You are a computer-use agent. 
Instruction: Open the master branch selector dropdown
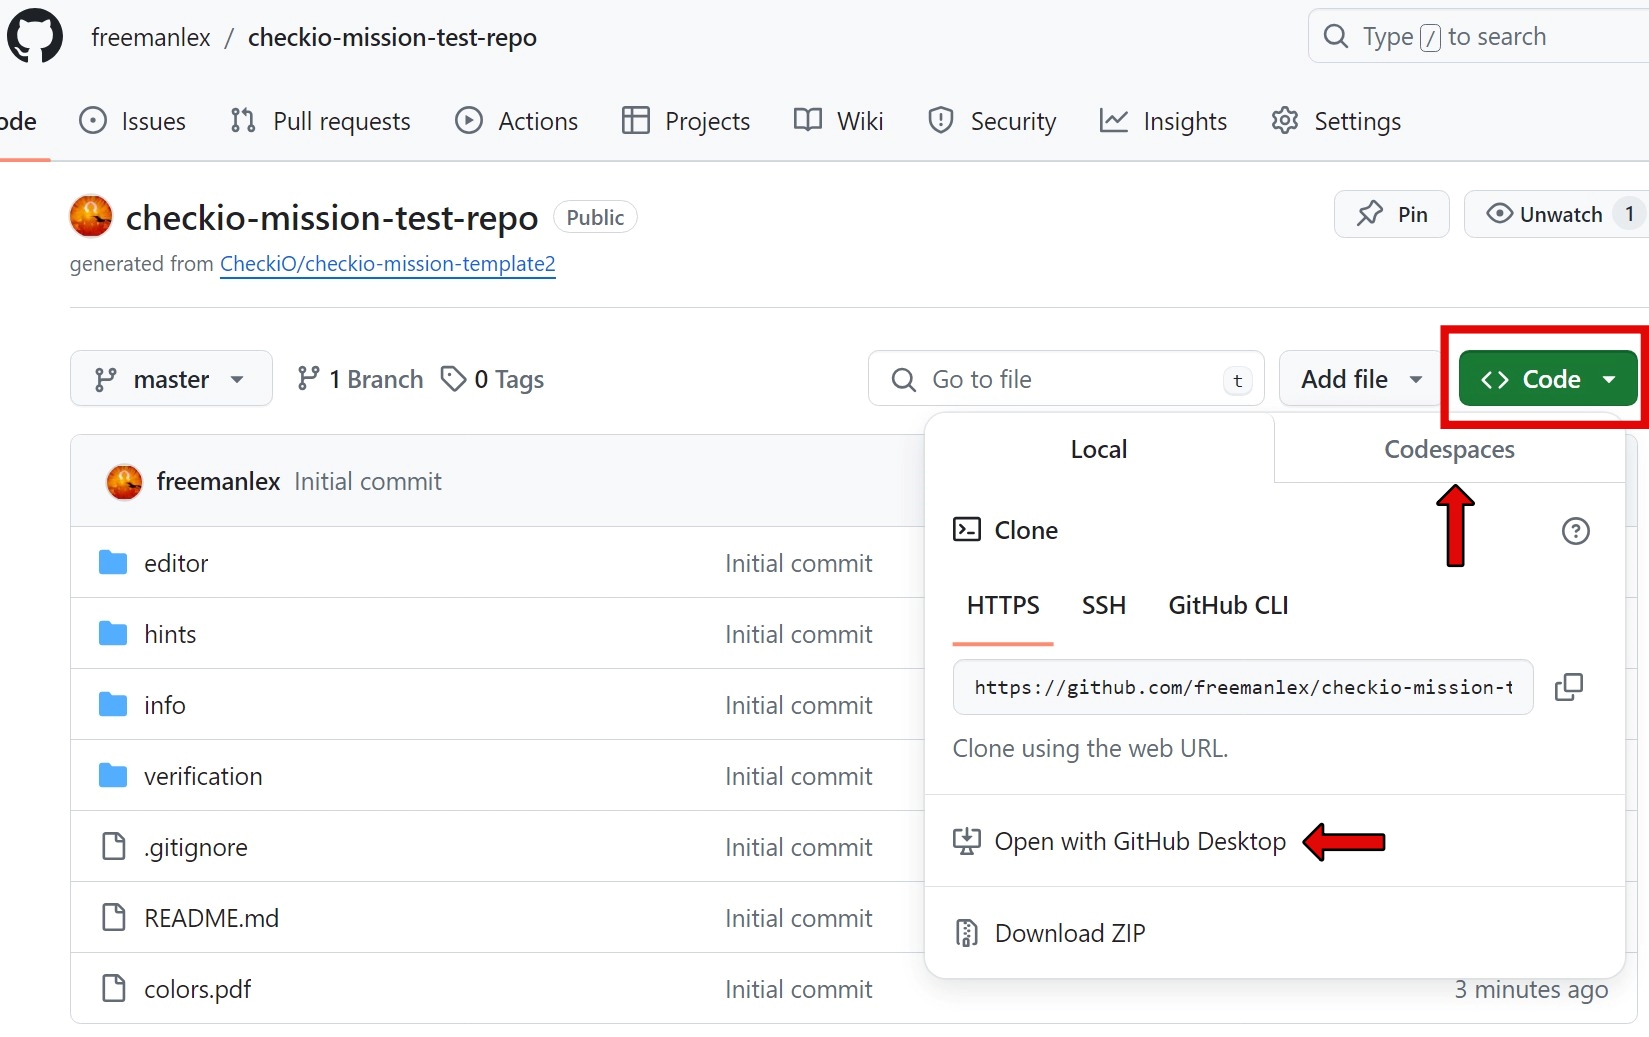click(171, 379)
